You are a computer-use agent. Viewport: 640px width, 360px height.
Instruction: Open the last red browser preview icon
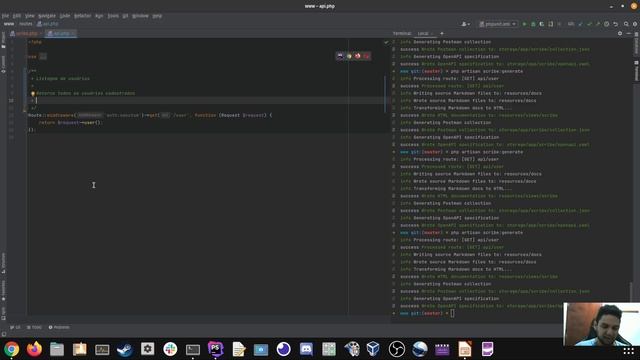click(x=366, y=56)
